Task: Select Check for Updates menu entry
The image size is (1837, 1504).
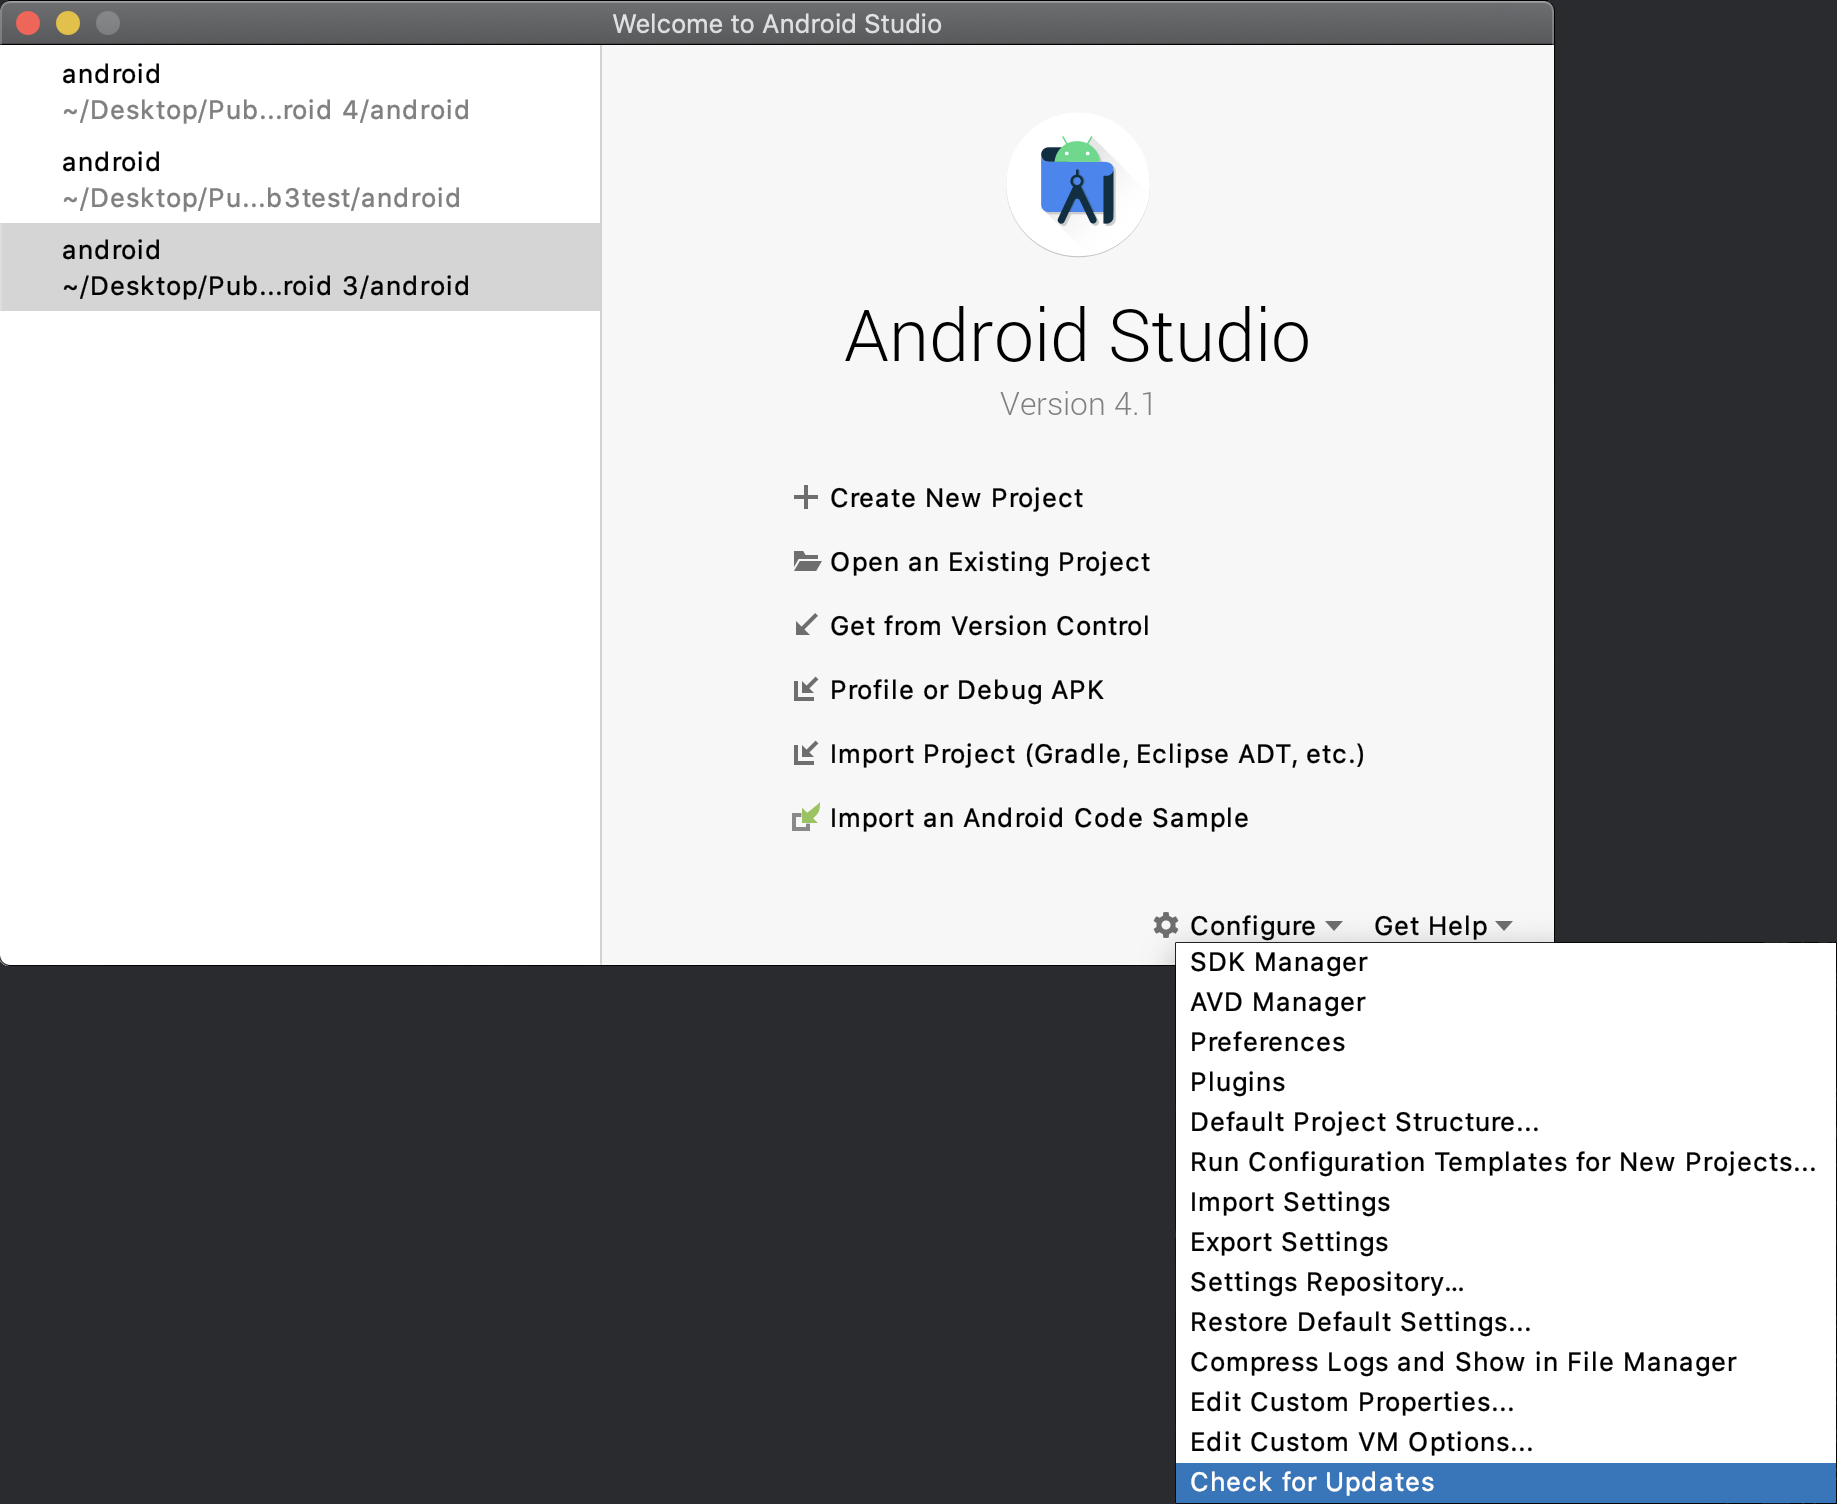Action: (x=1506, y=1482)
